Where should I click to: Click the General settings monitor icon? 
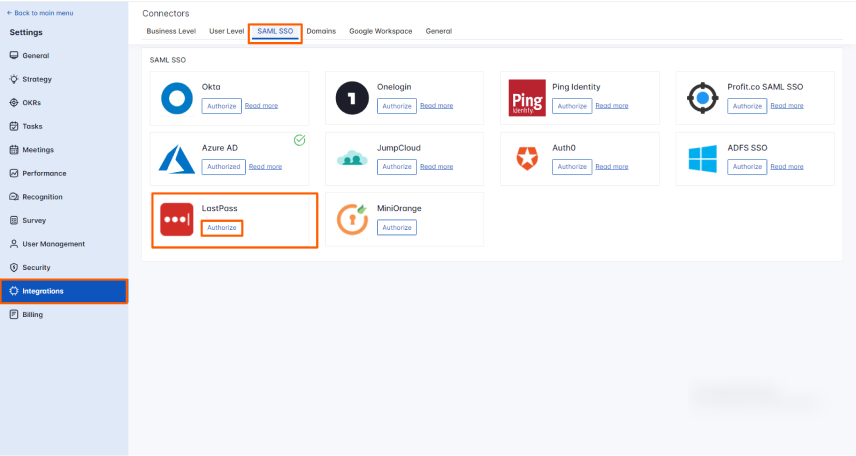[x=14, y=55]
